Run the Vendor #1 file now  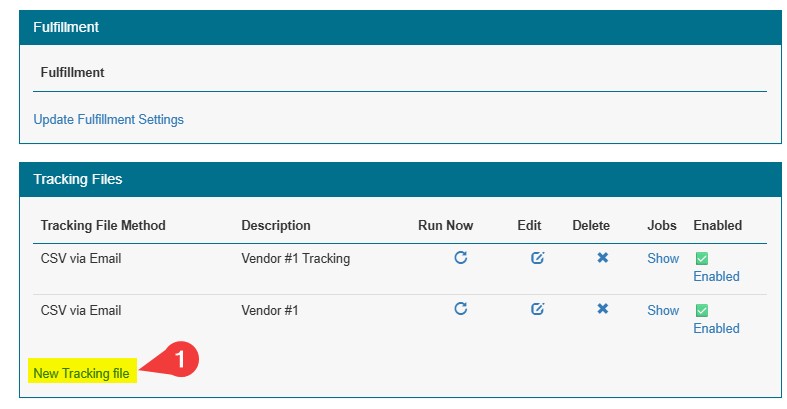coord(460,309)
